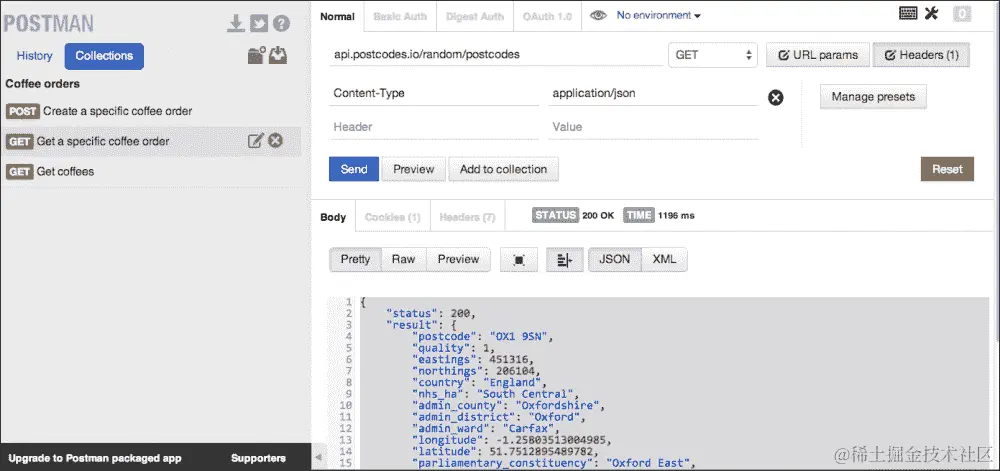Choose XML response format
1000x471 pixels.
[x=664, y=259]
